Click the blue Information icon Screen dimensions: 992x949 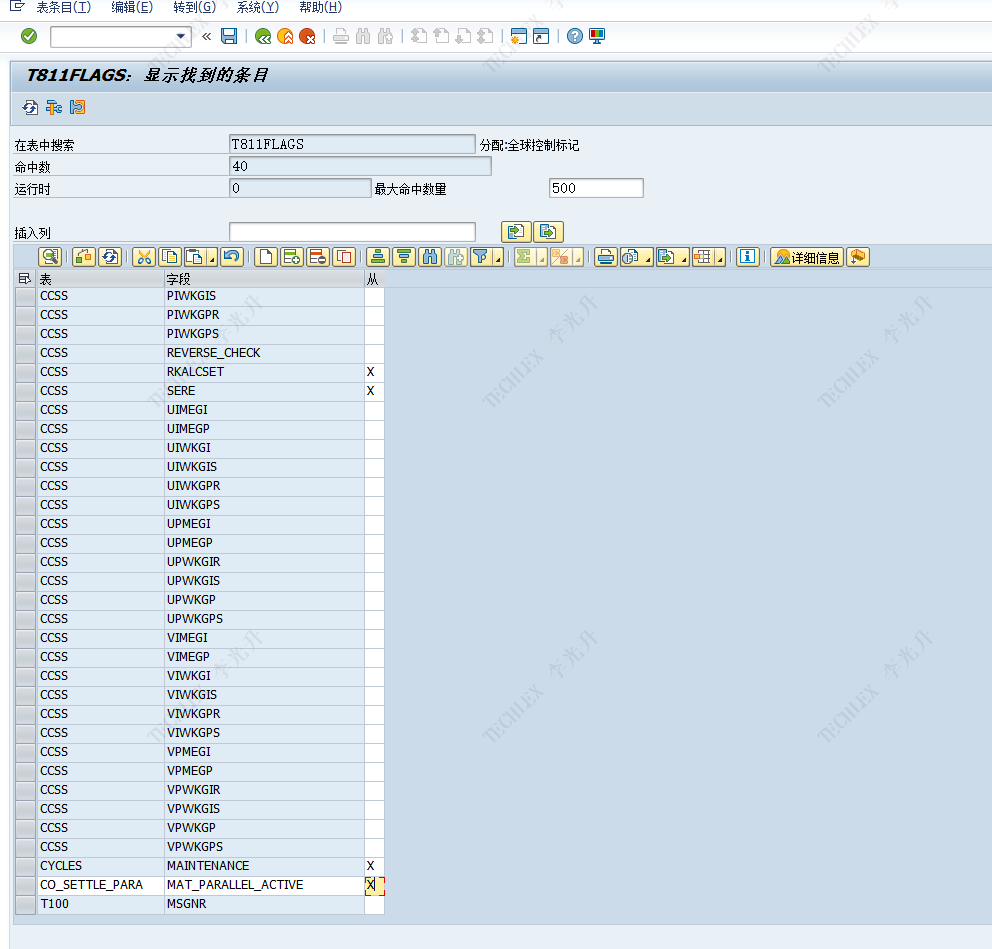[x=748, y=257]
